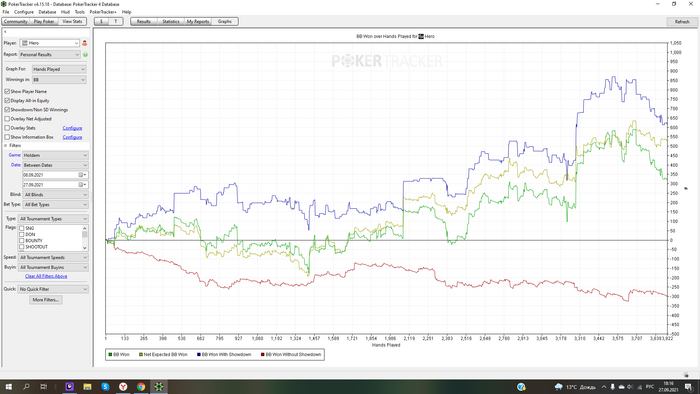
Task: Click the Refresh button
Action: (x=681, y=21)
